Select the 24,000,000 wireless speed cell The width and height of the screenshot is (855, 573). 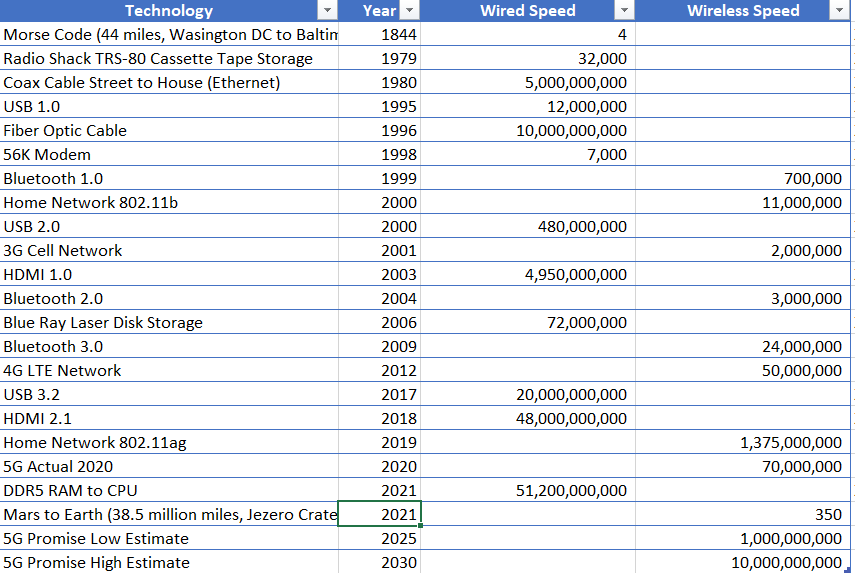tap(743, 346)
